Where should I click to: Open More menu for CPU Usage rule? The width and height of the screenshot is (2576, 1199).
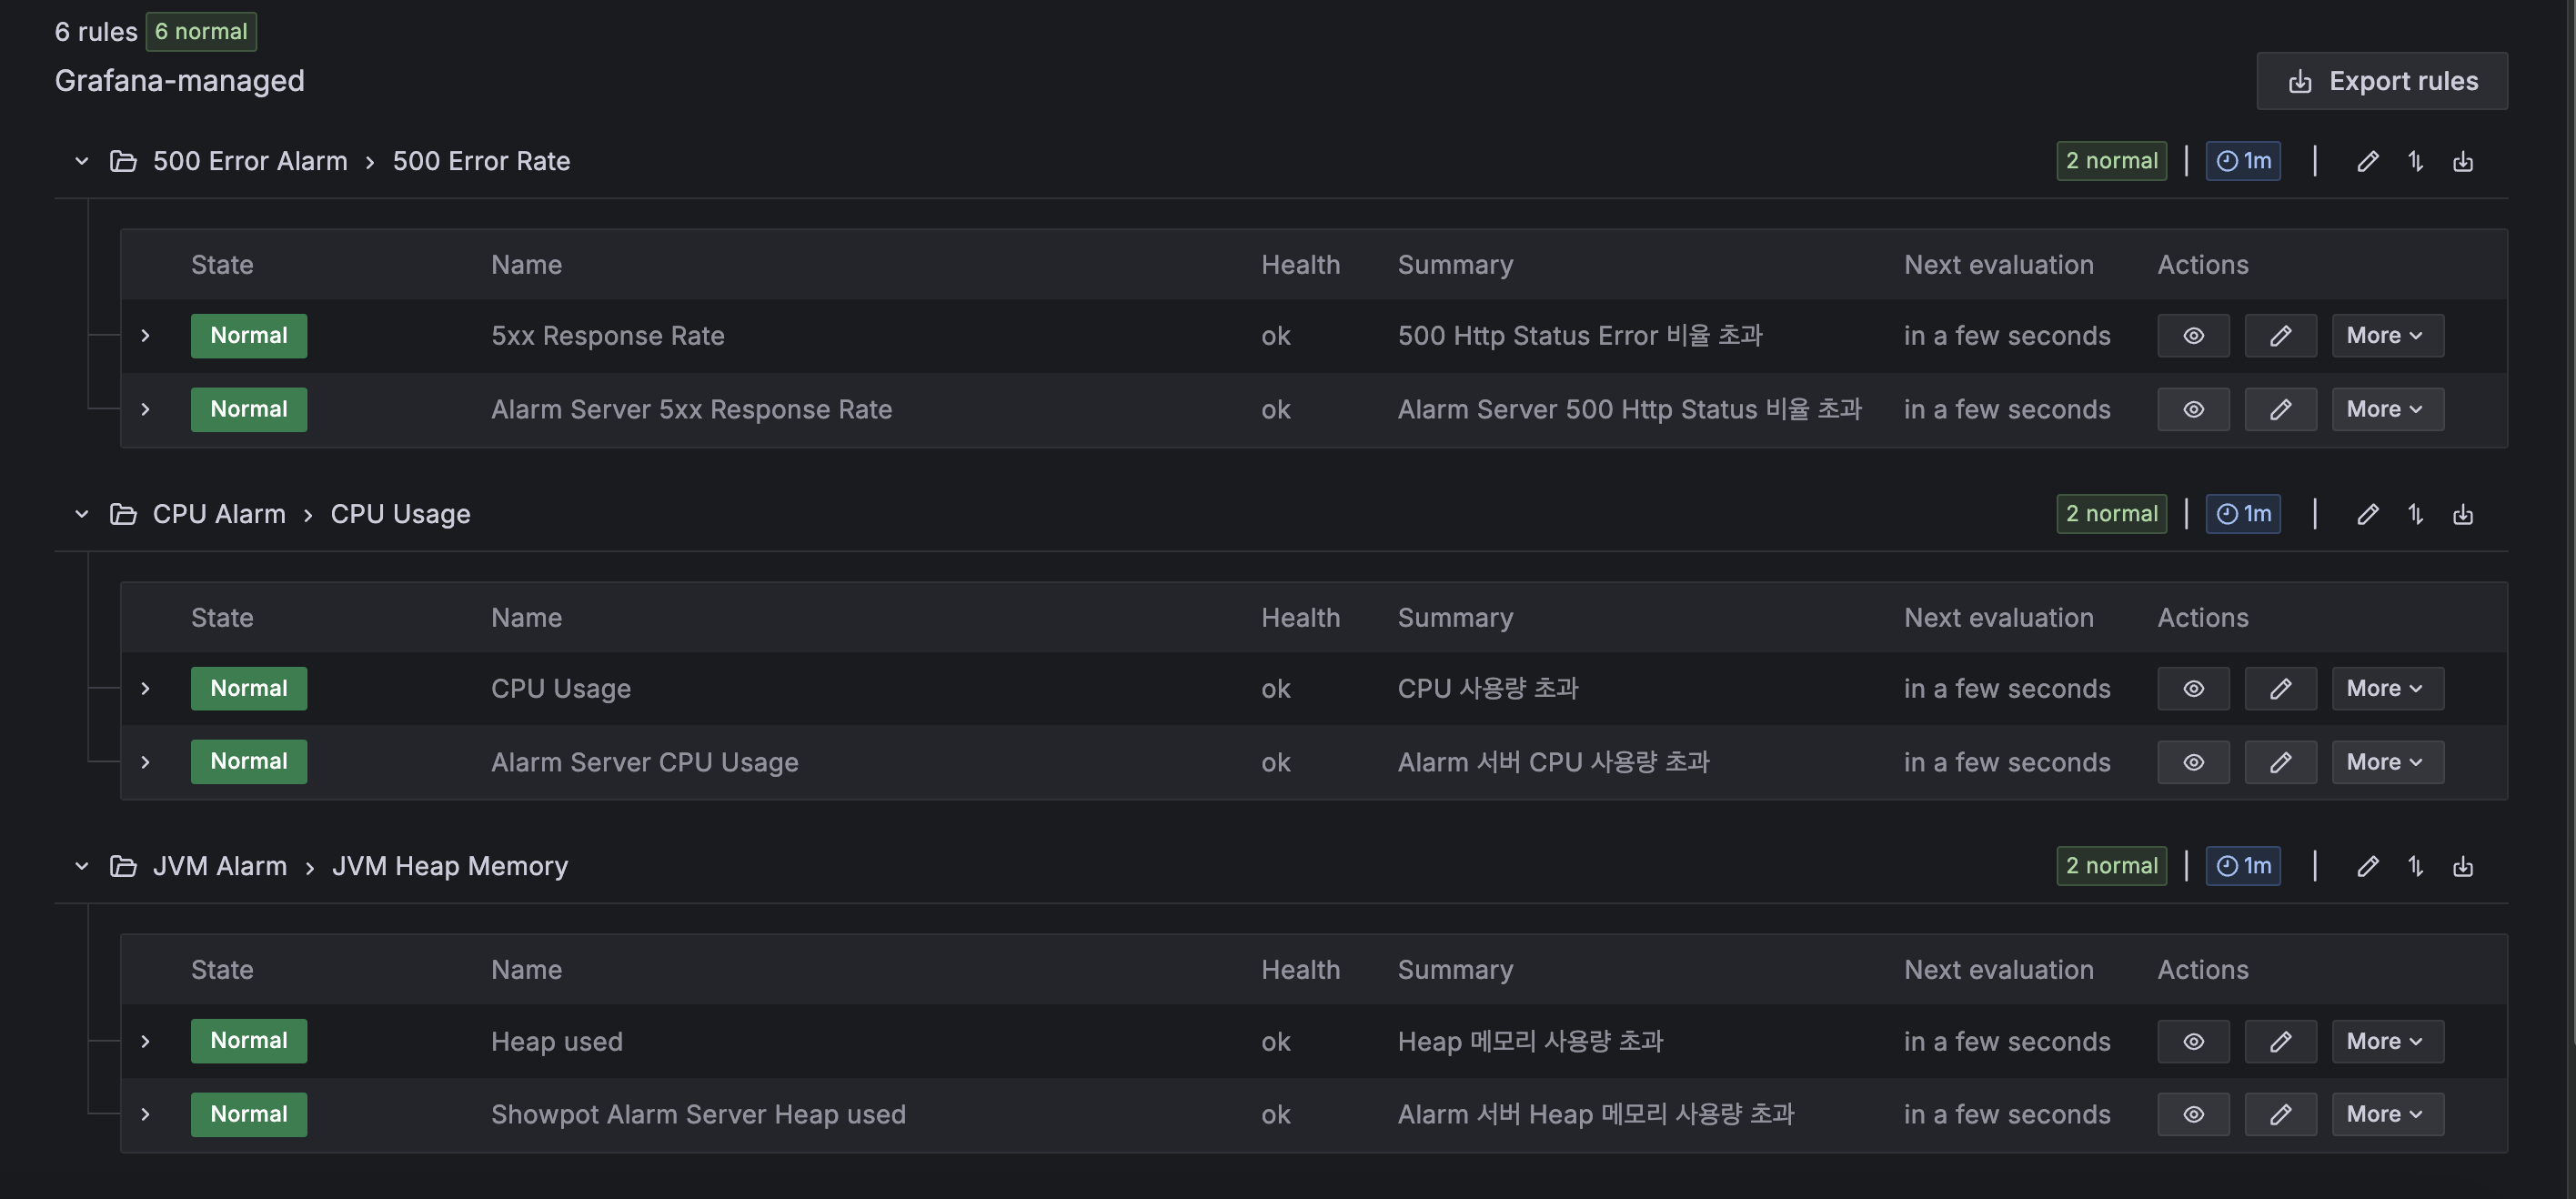[2388, 689]
